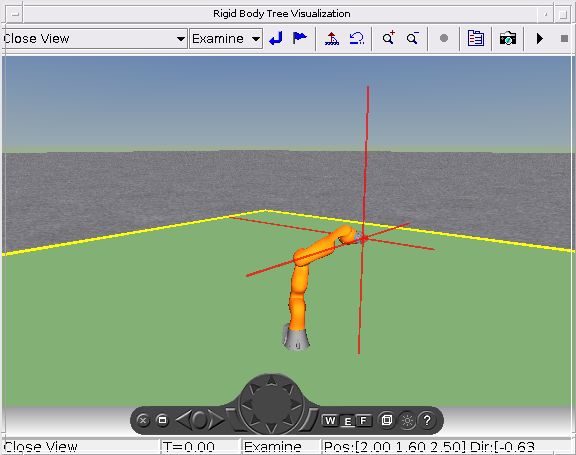The height and width of the screenshot is (455, 576).
Task: Open the block parameters sheet icon
Action: (x=476, y=38)
